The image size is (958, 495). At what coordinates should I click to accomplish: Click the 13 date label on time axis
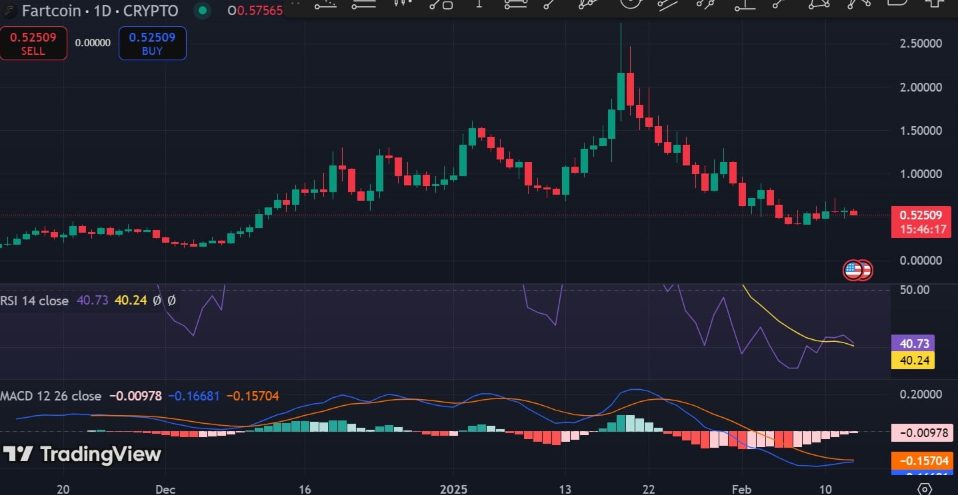tap(565, 489)
